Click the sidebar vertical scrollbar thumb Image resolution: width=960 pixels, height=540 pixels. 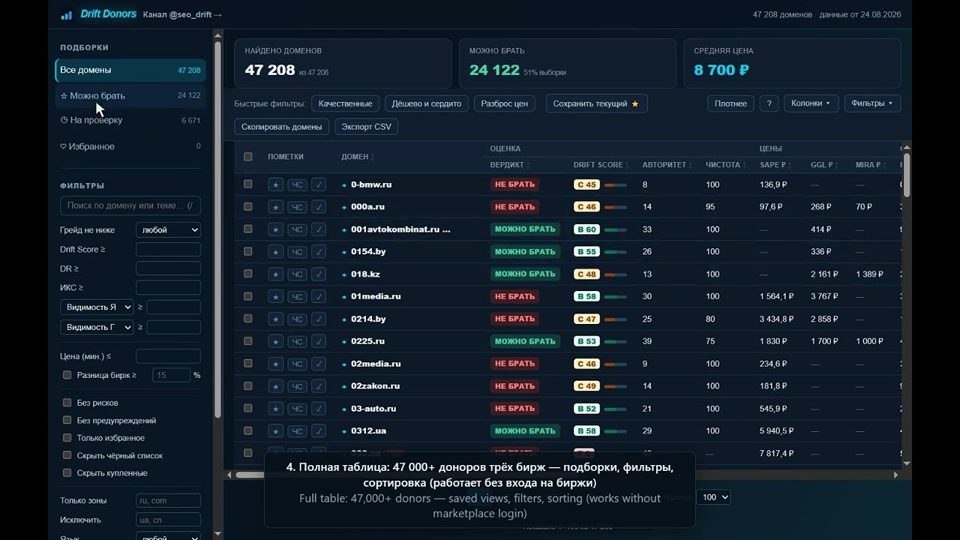(217, 230)
